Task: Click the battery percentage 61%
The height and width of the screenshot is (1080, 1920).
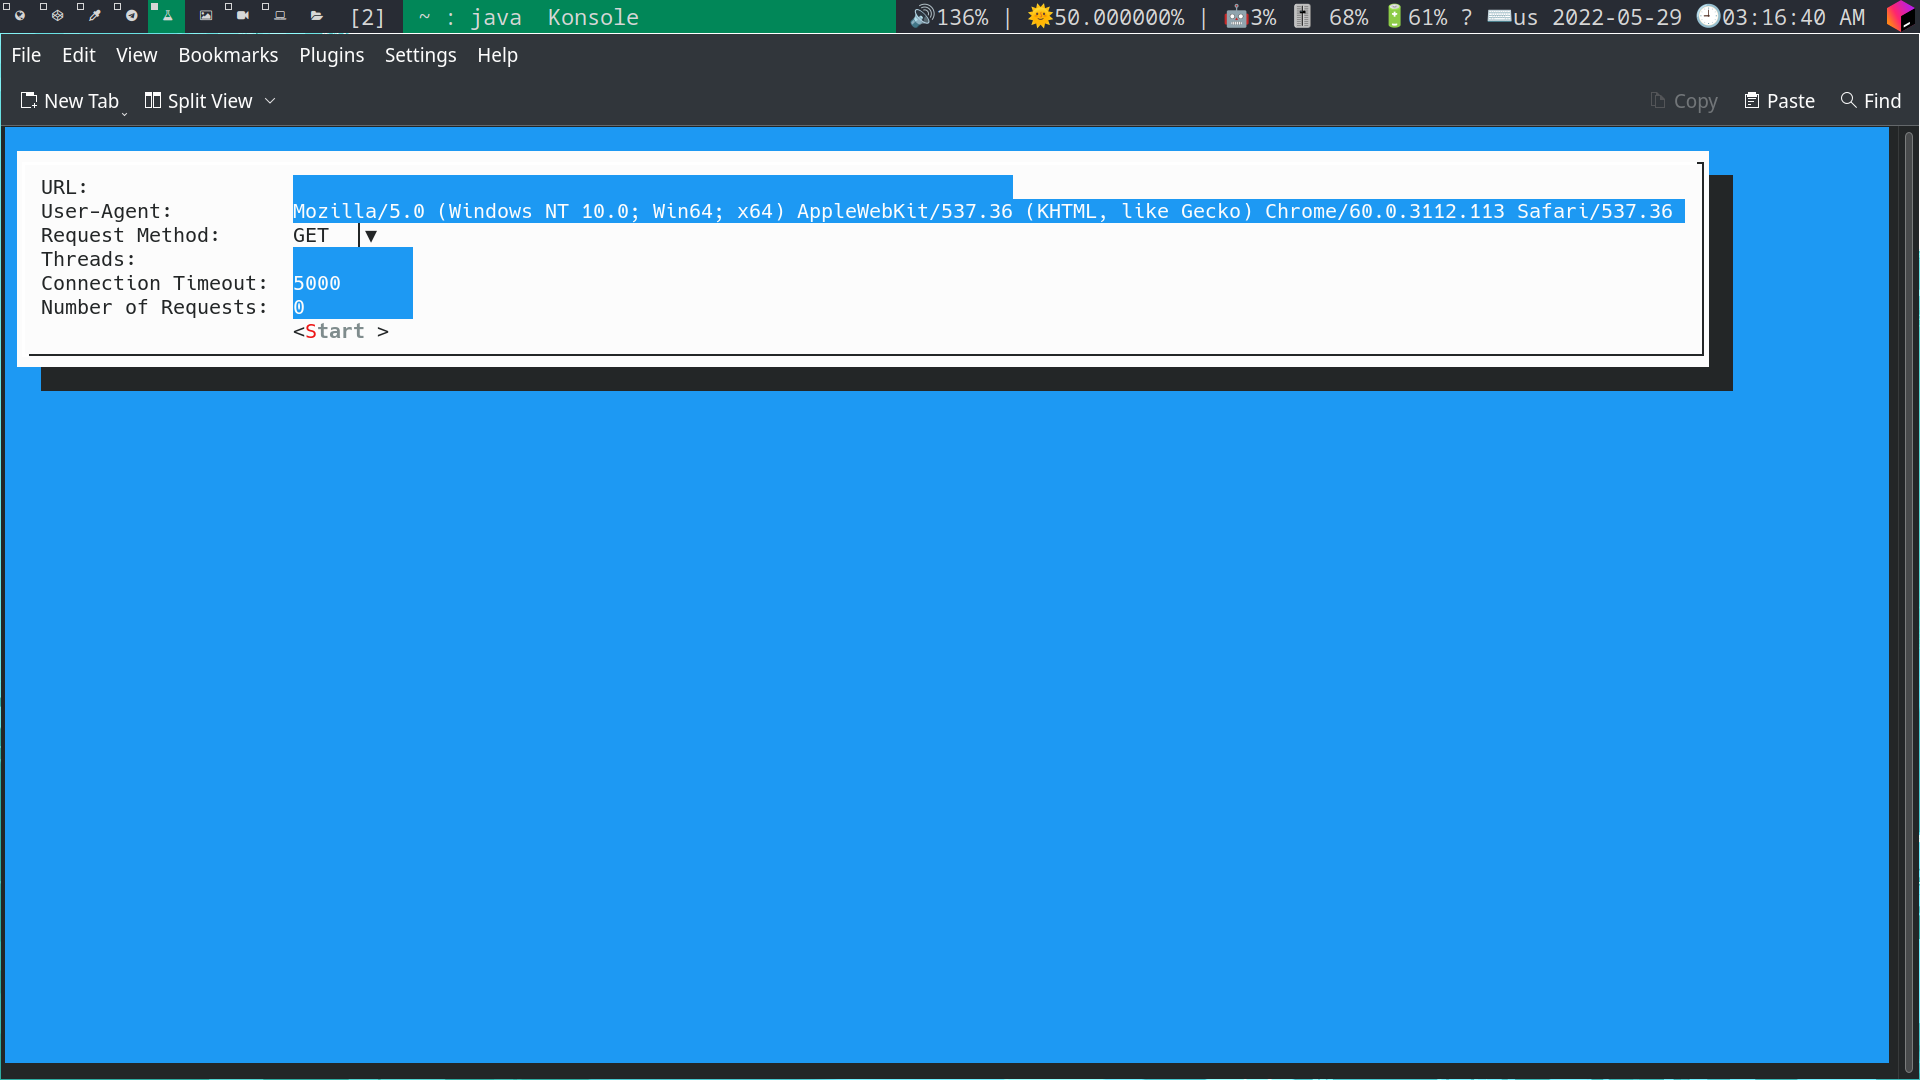Action: click(1428, 17)
